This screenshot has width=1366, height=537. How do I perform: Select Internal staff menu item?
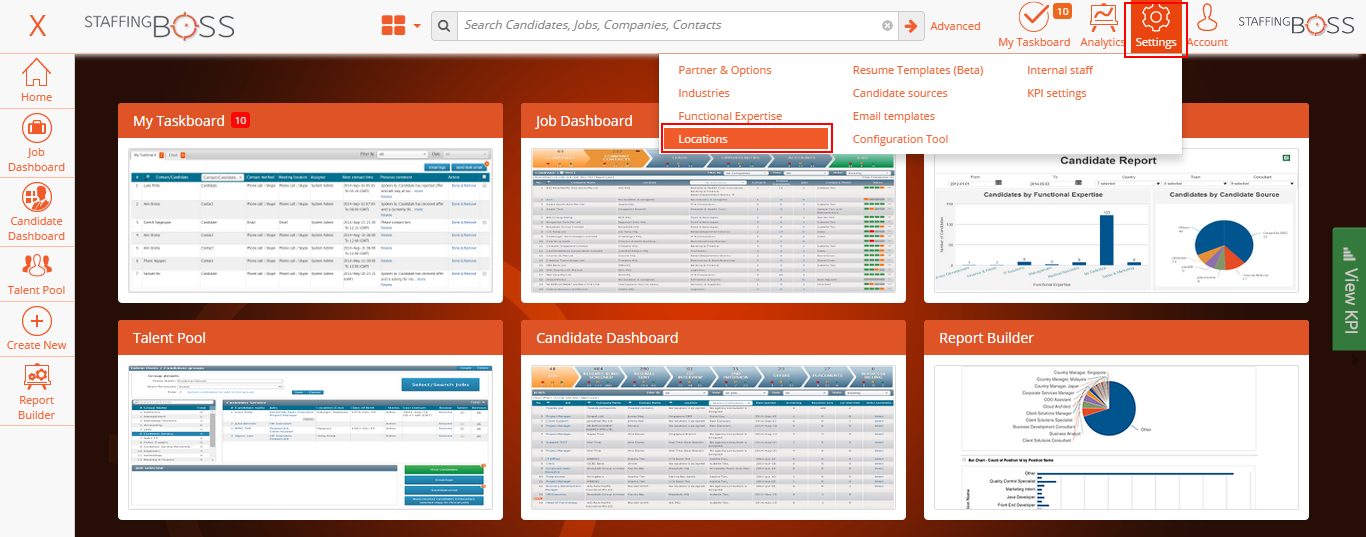[x=1060, y=70]
